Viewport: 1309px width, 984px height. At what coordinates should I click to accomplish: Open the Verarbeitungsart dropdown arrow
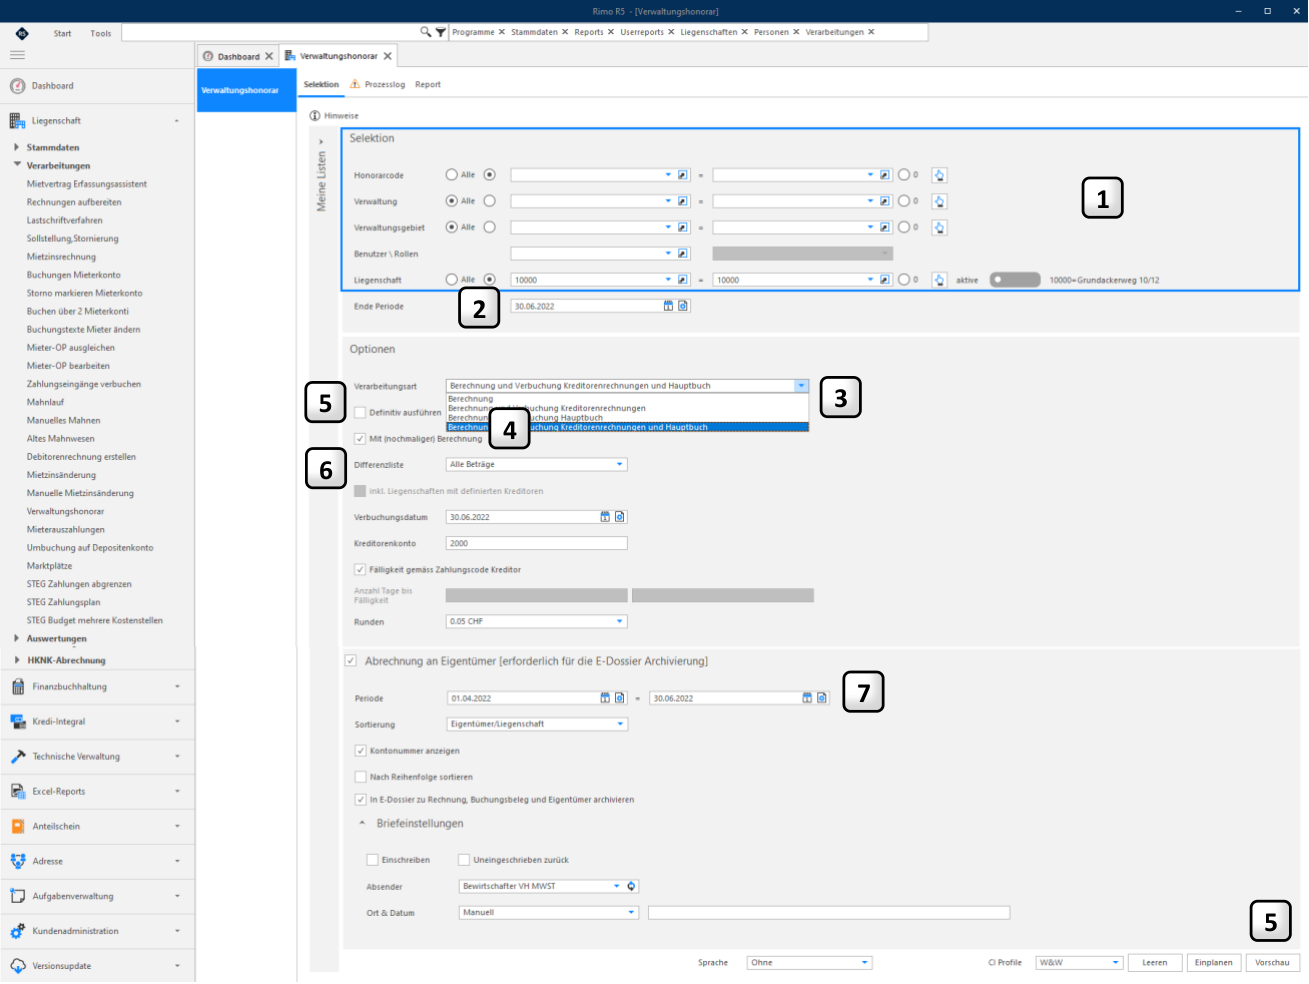click(801, 386)
